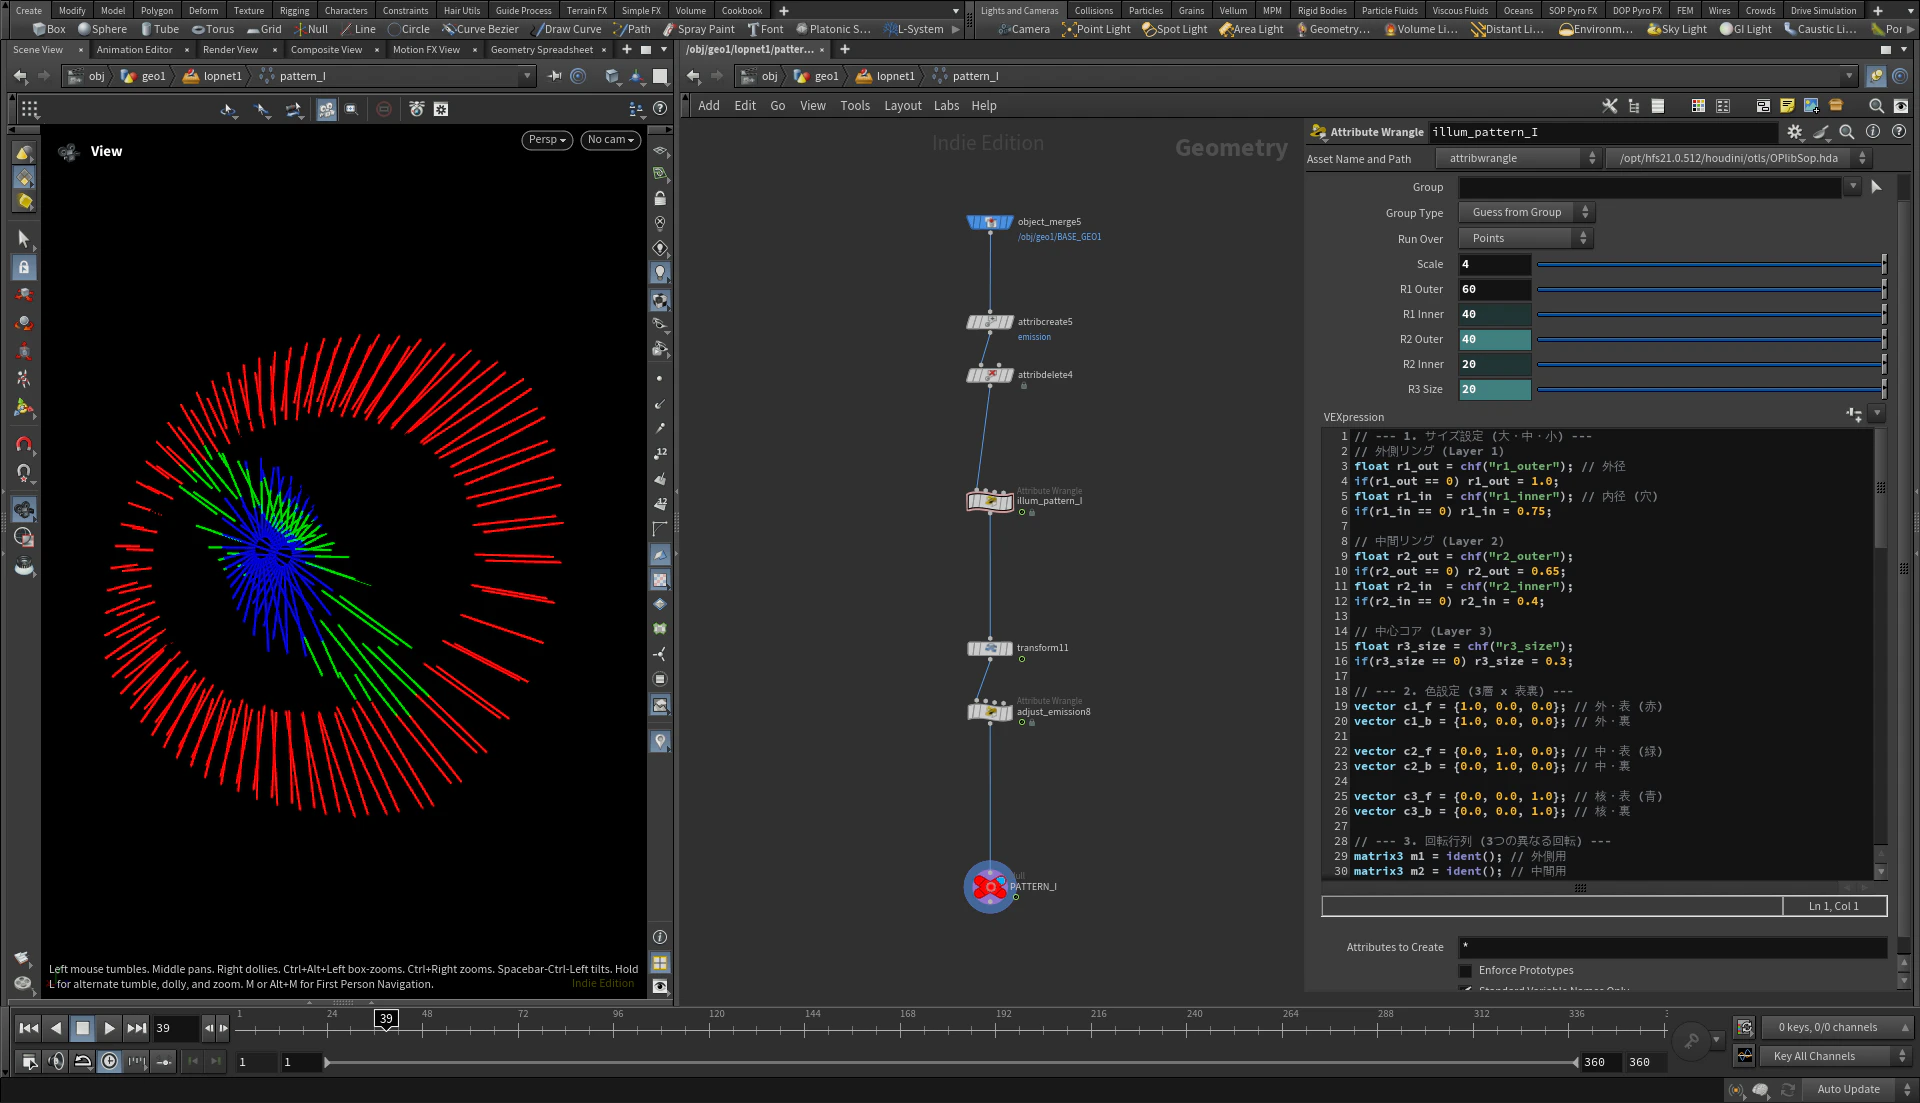
Task: Open the Persp camera menu
Action: pyautogui.click(x=547, y=140)
